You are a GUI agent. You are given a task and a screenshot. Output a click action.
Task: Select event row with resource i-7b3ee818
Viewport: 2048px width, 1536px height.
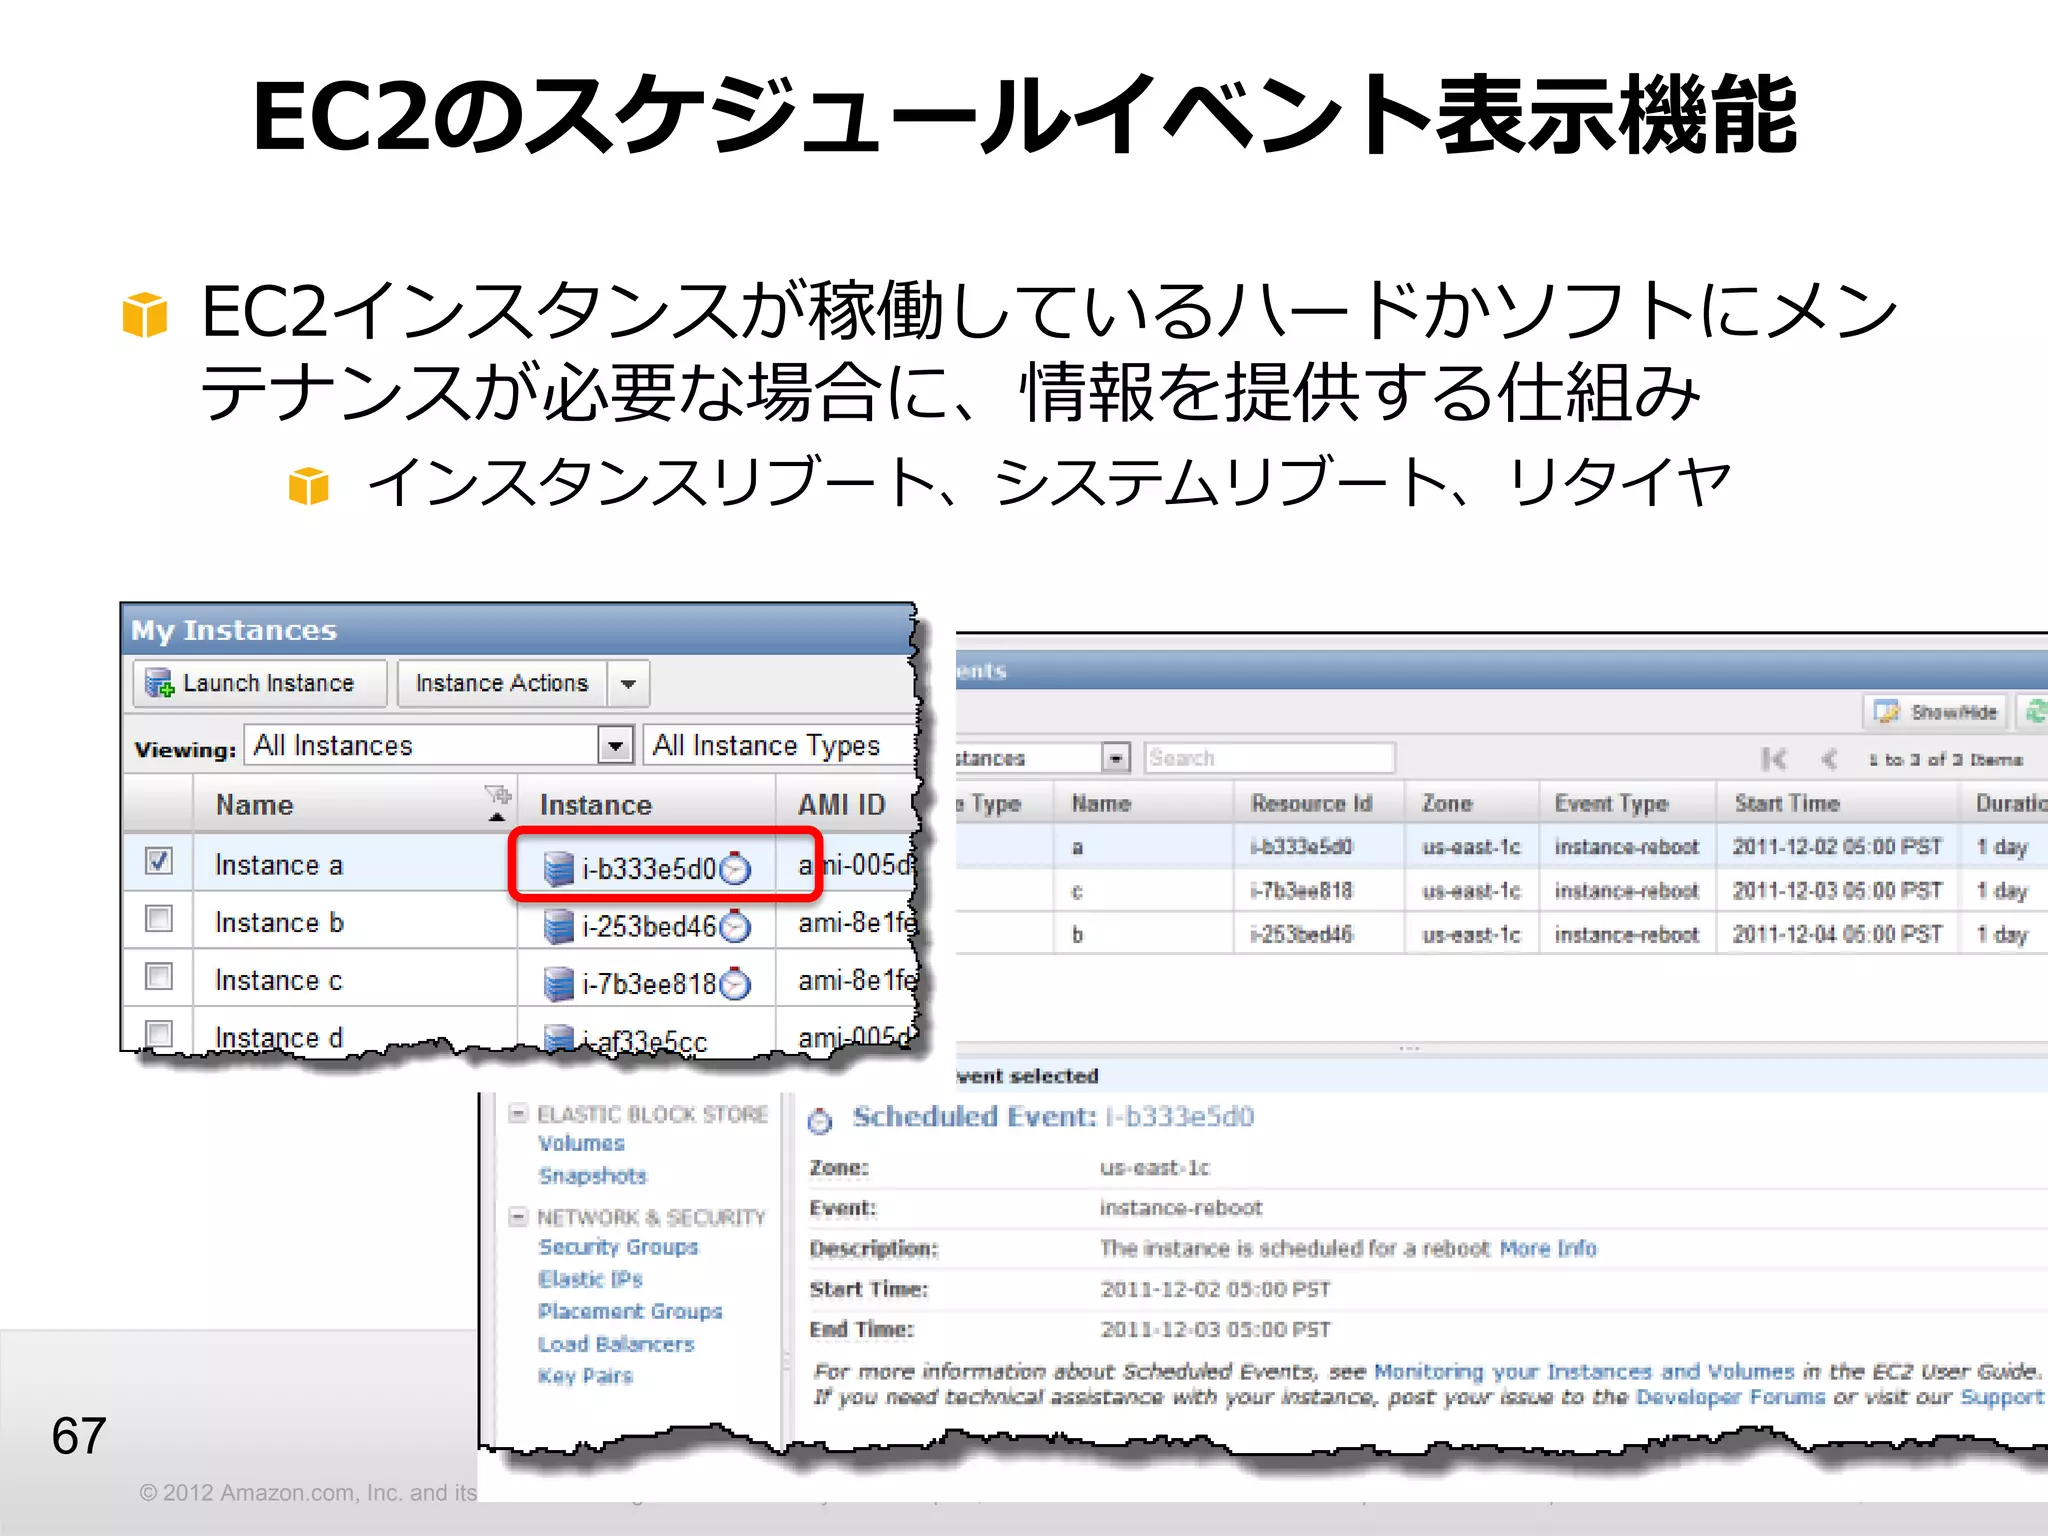click(x=1502, y=891)
